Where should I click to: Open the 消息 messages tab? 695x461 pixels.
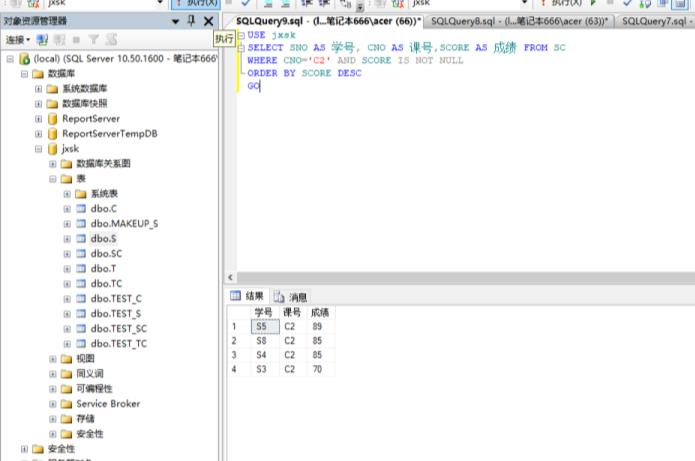(291, 297)
